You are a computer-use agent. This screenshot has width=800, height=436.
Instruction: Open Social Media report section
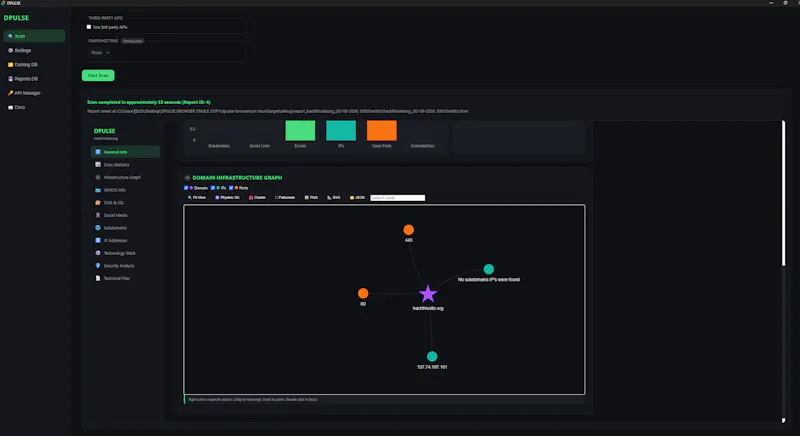coord(126,215)
